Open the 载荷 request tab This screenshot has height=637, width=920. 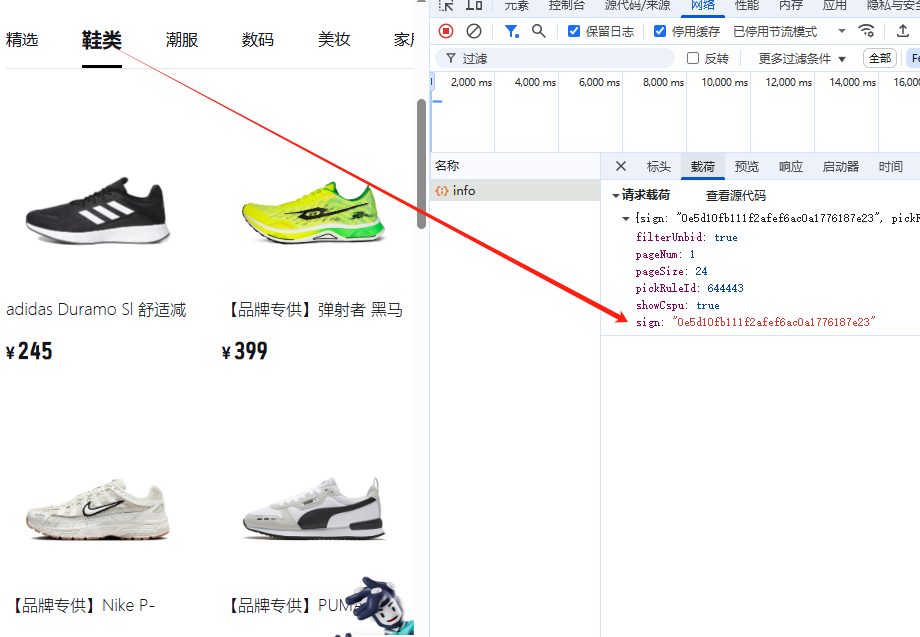(x=703, y=167)
